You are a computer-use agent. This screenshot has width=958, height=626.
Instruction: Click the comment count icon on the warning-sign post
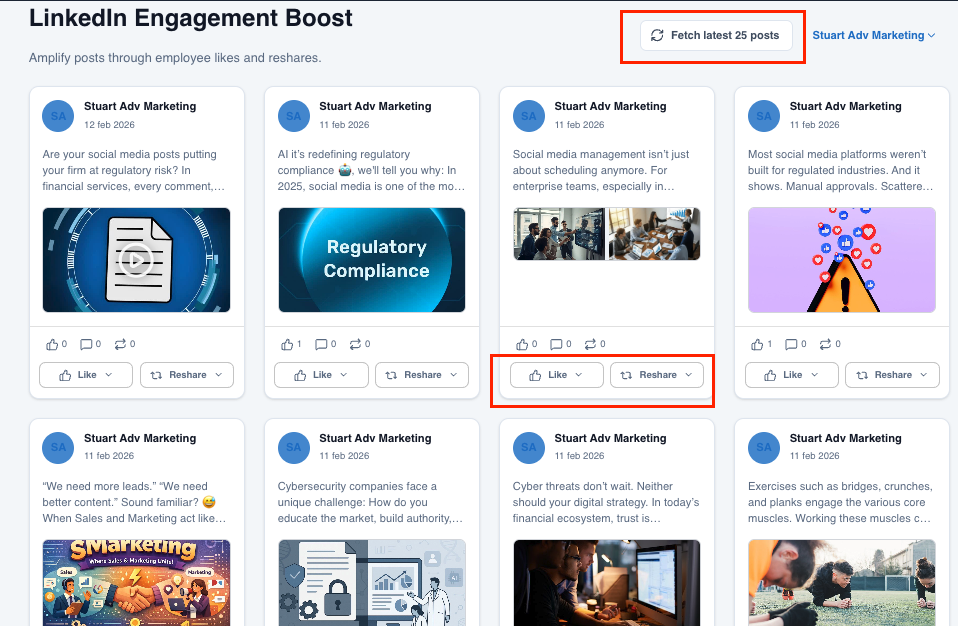coord(790,343)
